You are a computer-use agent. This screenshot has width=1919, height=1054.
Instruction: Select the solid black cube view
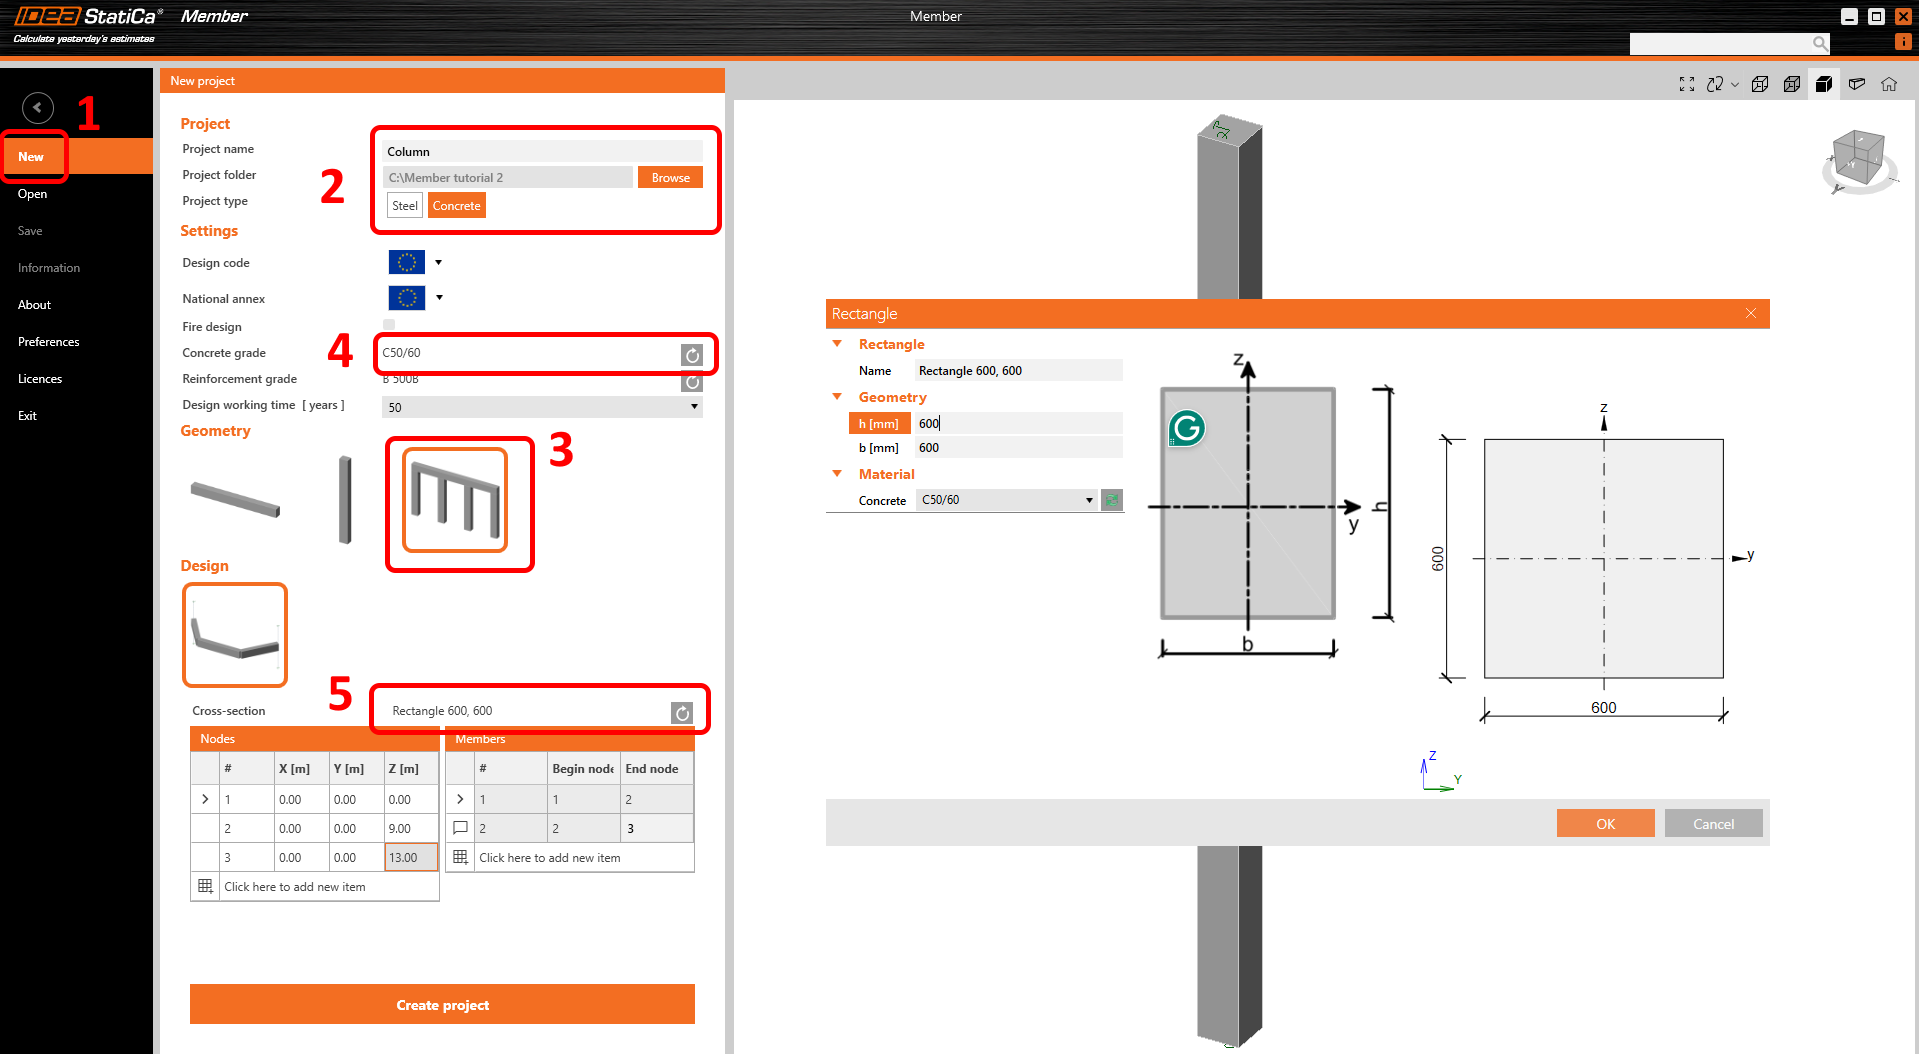[x=1824, y=85]
